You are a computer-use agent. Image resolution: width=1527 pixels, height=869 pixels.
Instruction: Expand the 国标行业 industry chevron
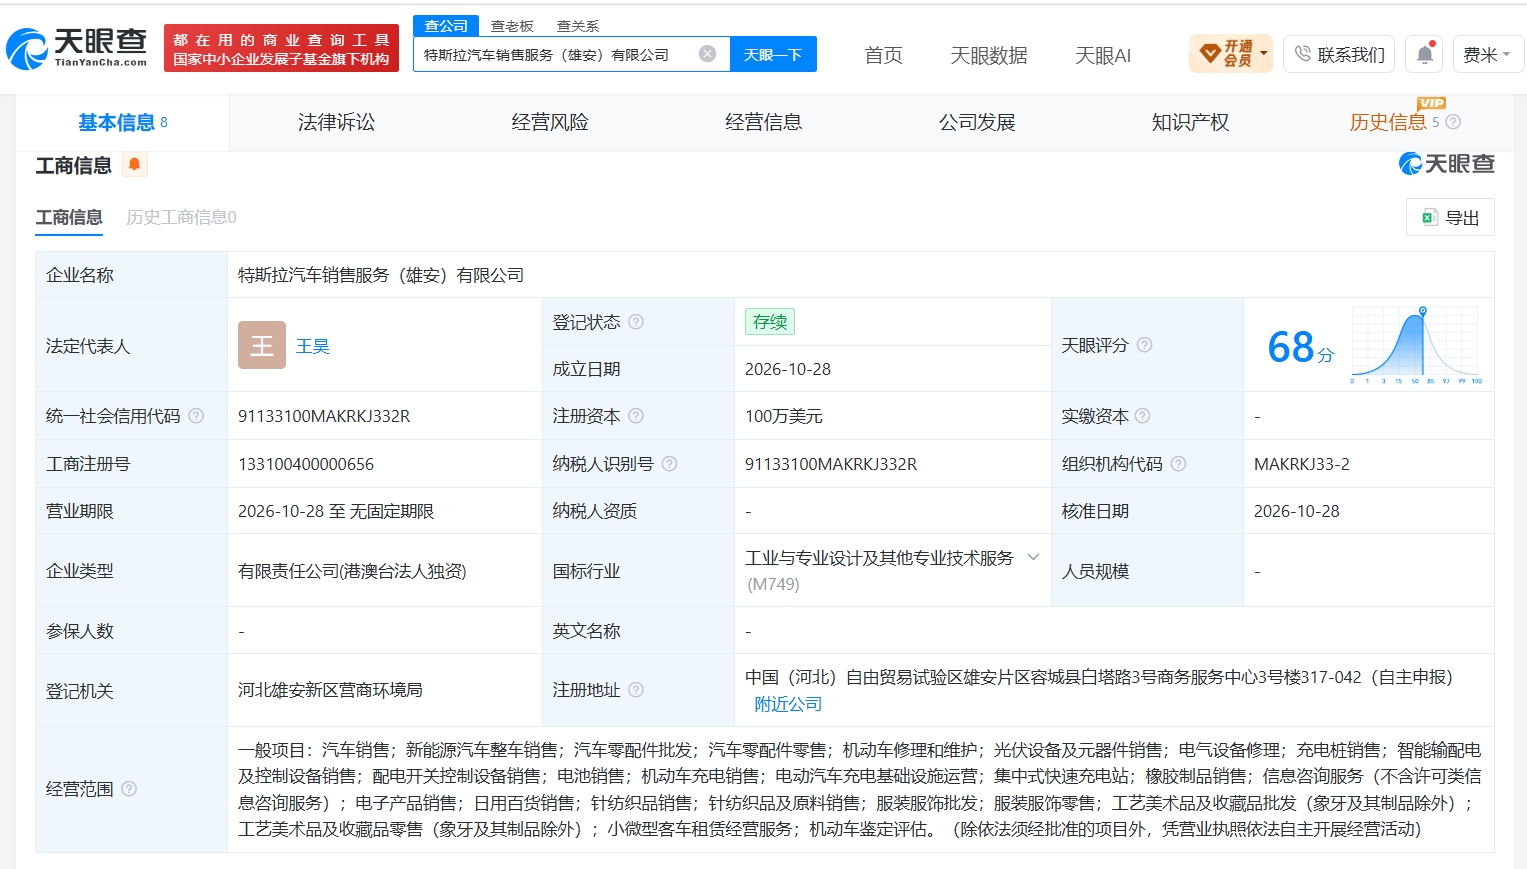(1034, 558)
